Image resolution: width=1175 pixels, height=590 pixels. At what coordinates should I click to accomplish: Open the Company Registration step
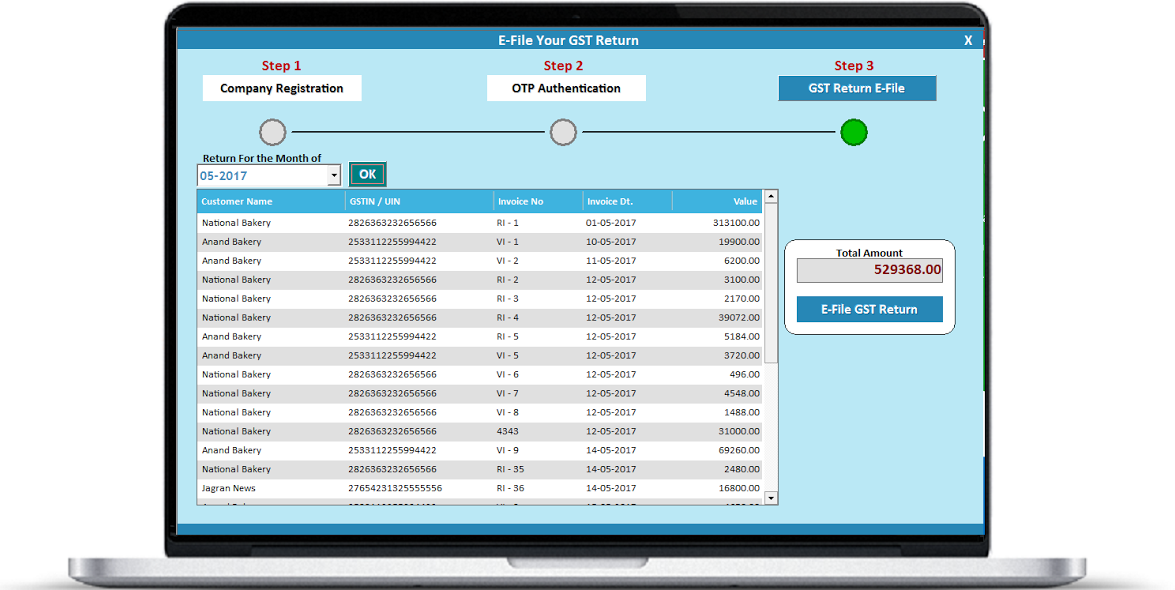pyautogui.click(x=282, y=88)
